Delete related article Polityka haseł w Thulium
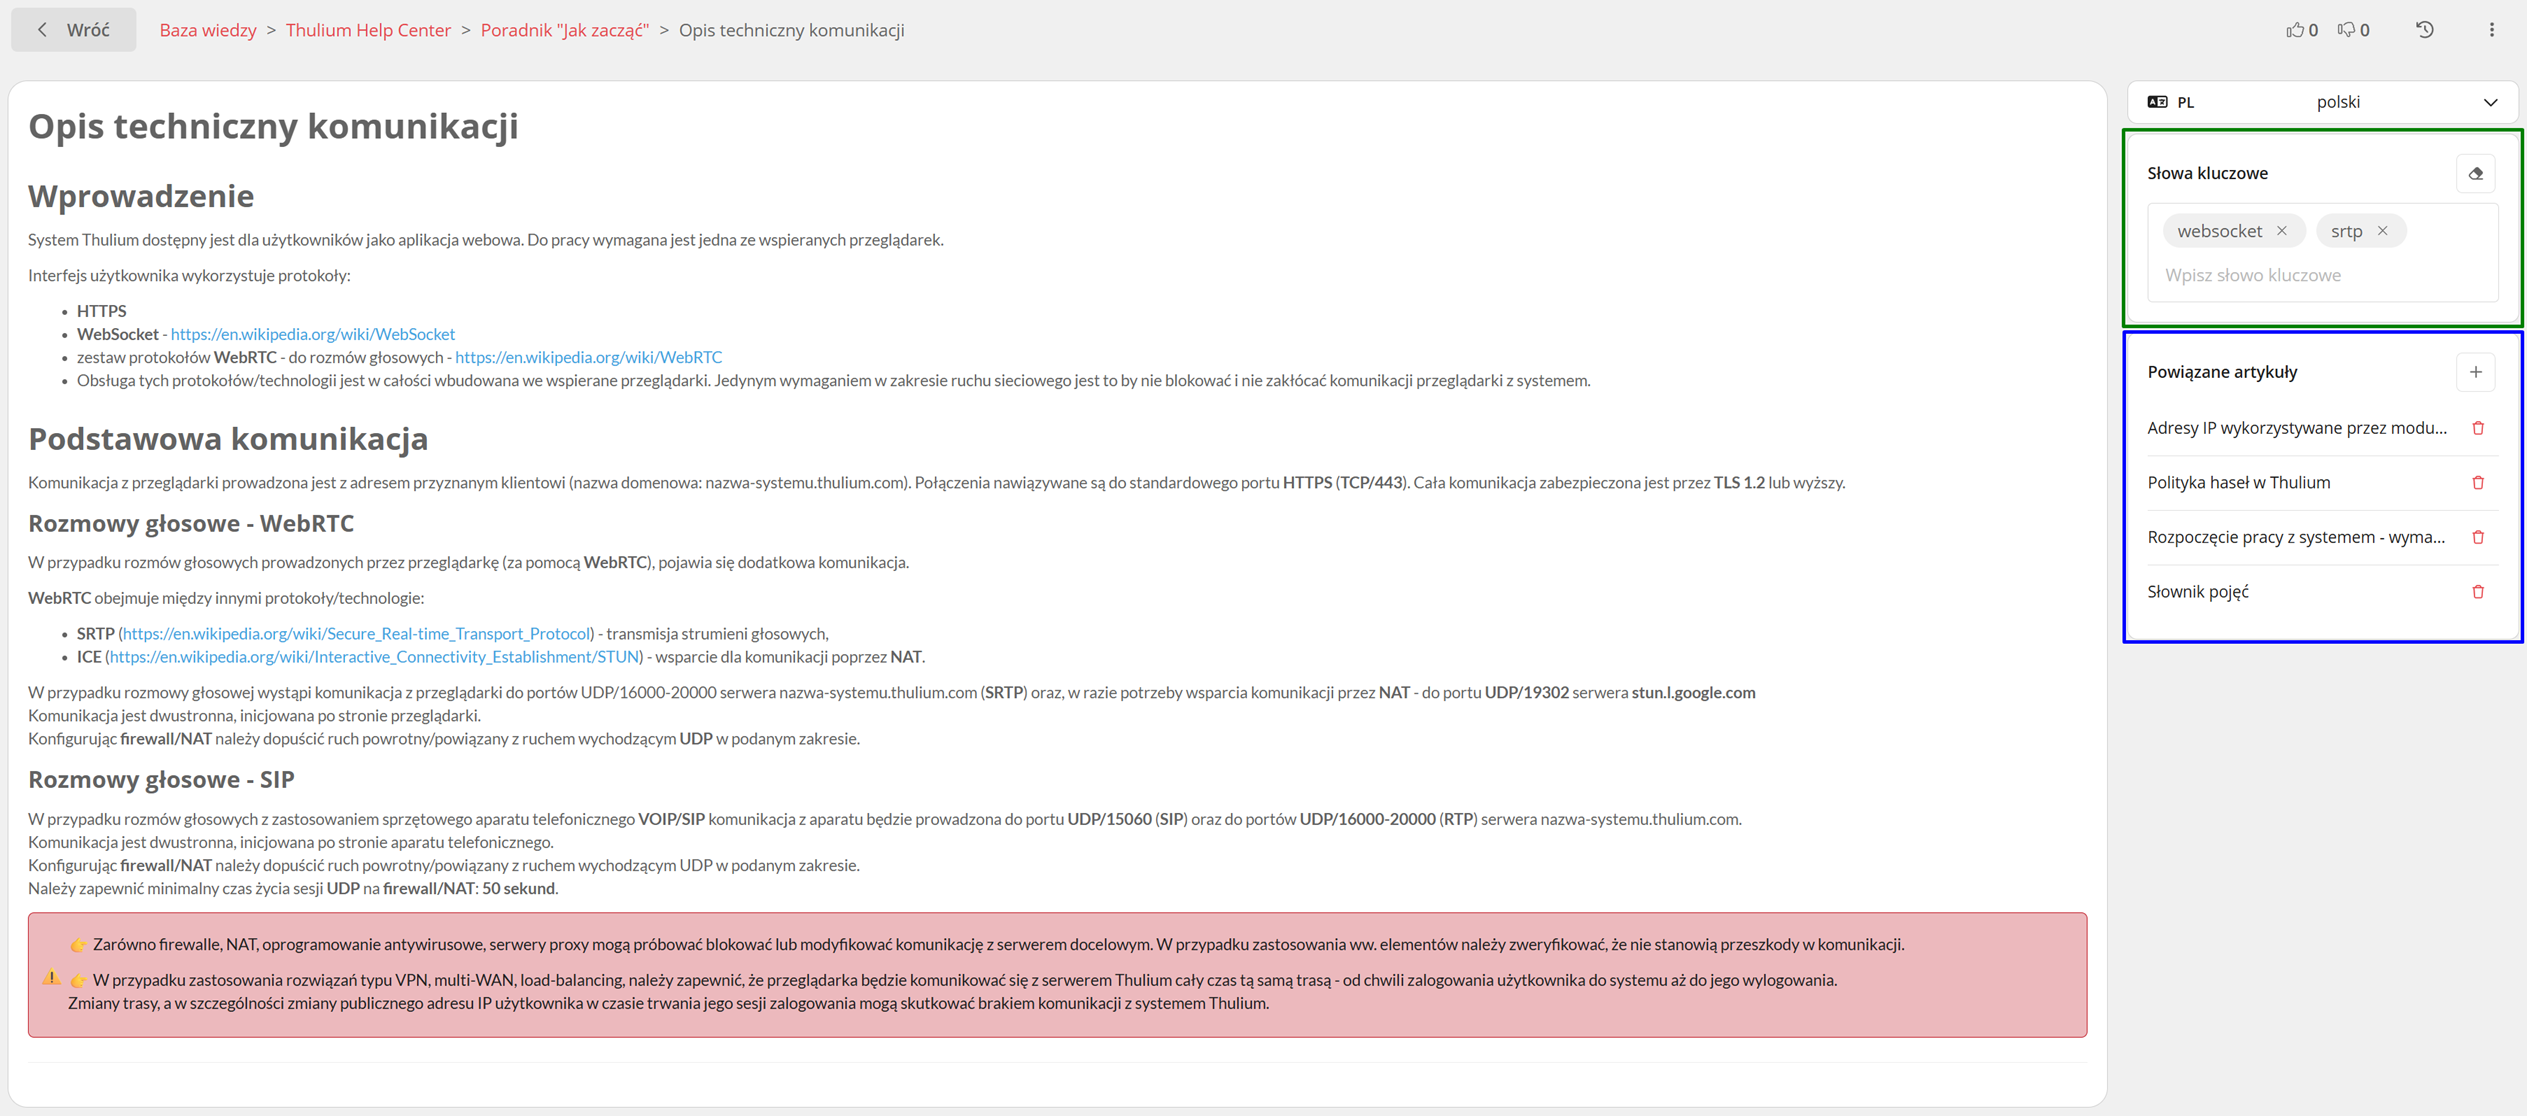The height and width of the screenshot is (1116, 2527). [2478, 483]
